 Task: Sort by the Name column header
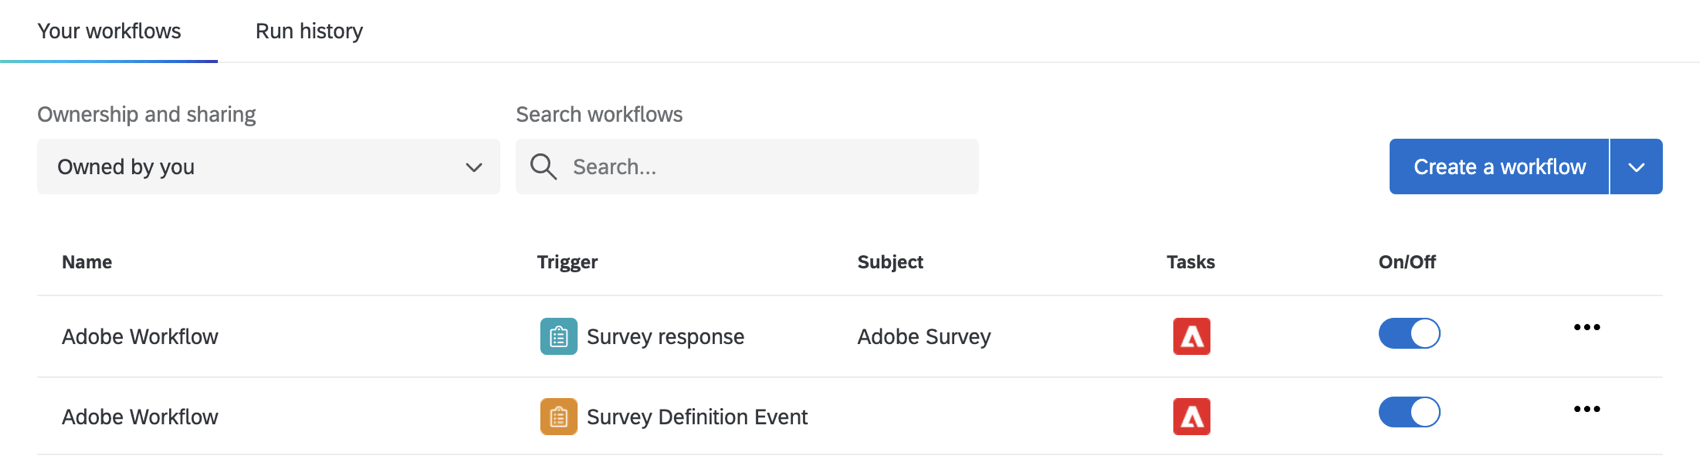[87, 262]
